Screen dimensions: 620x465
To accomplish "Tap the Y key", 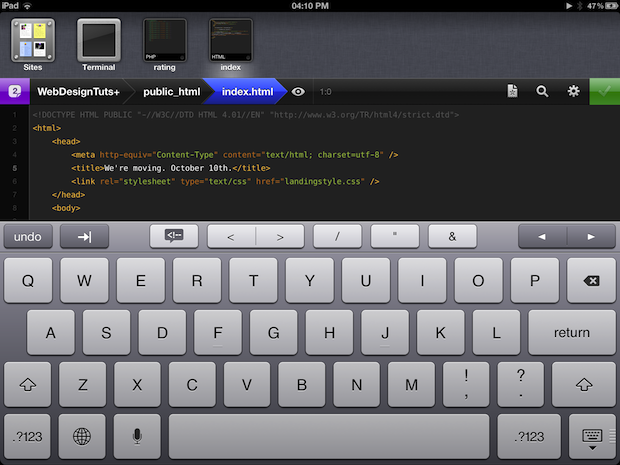I will click(310, 281).
